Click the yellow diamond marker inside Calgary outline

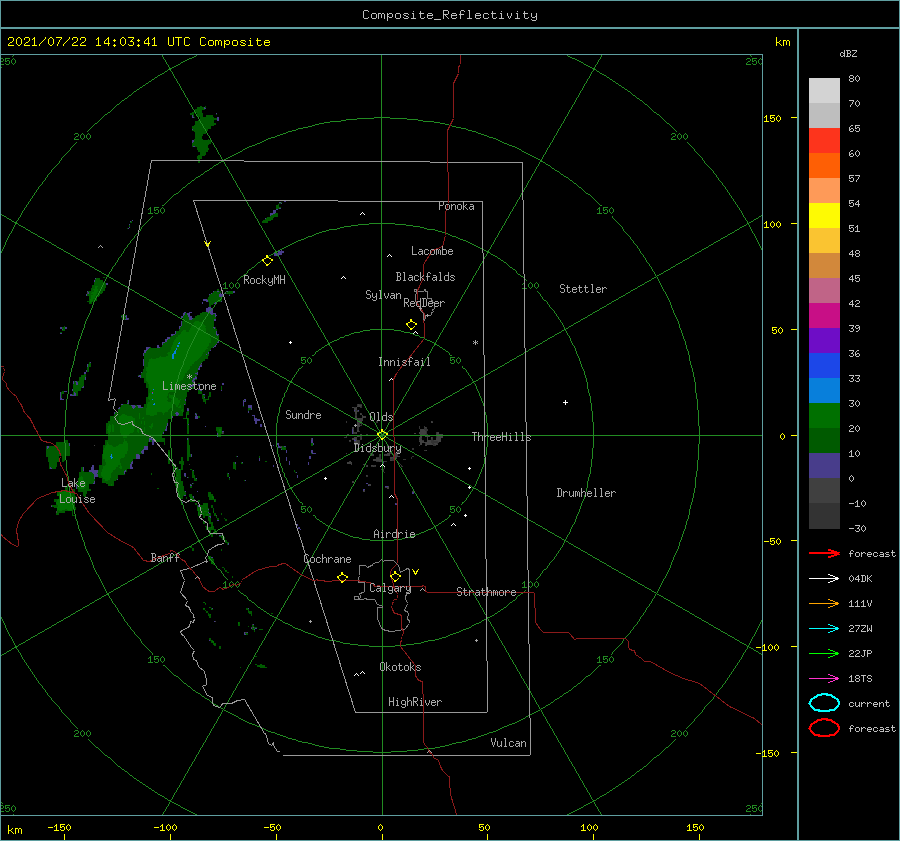395,576
